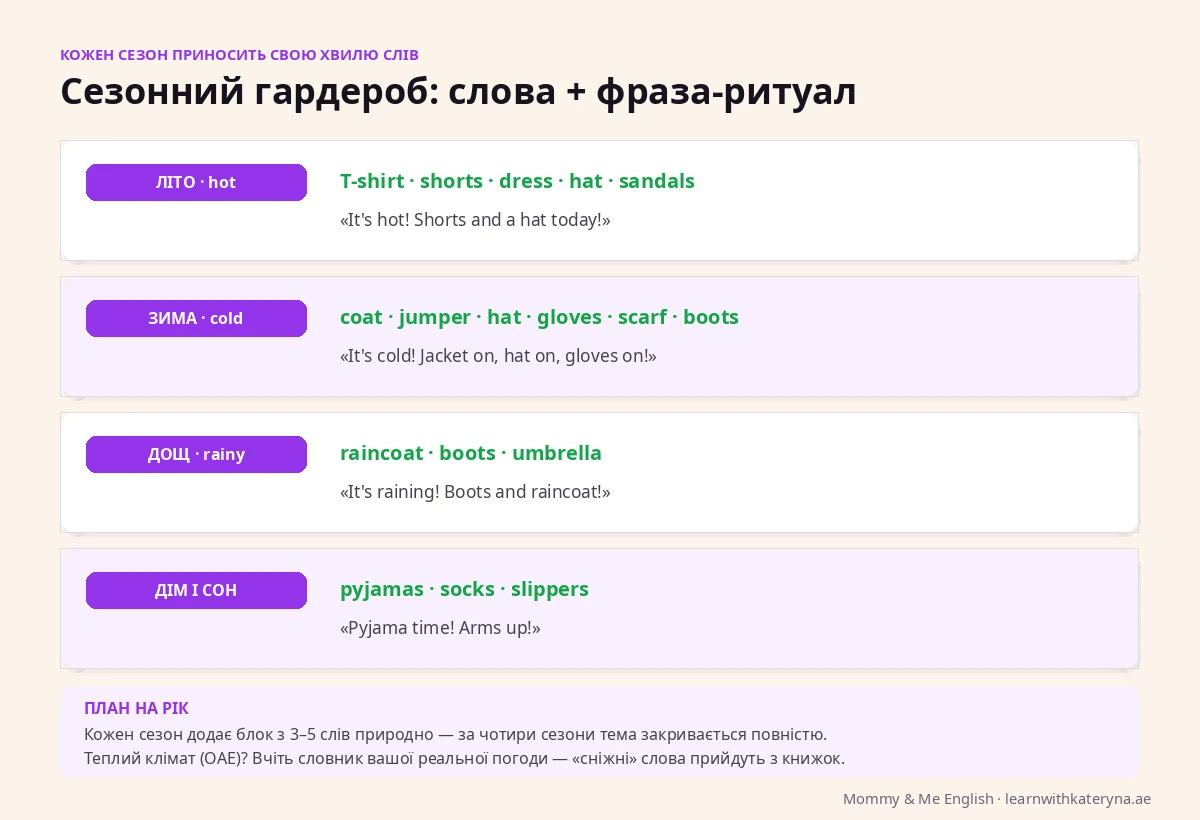Image resolution: width=1200 pixels, height=820 pixels.
Task: Click the phrase «Pyjama time! Arms up!»
Action: point(440,628)
